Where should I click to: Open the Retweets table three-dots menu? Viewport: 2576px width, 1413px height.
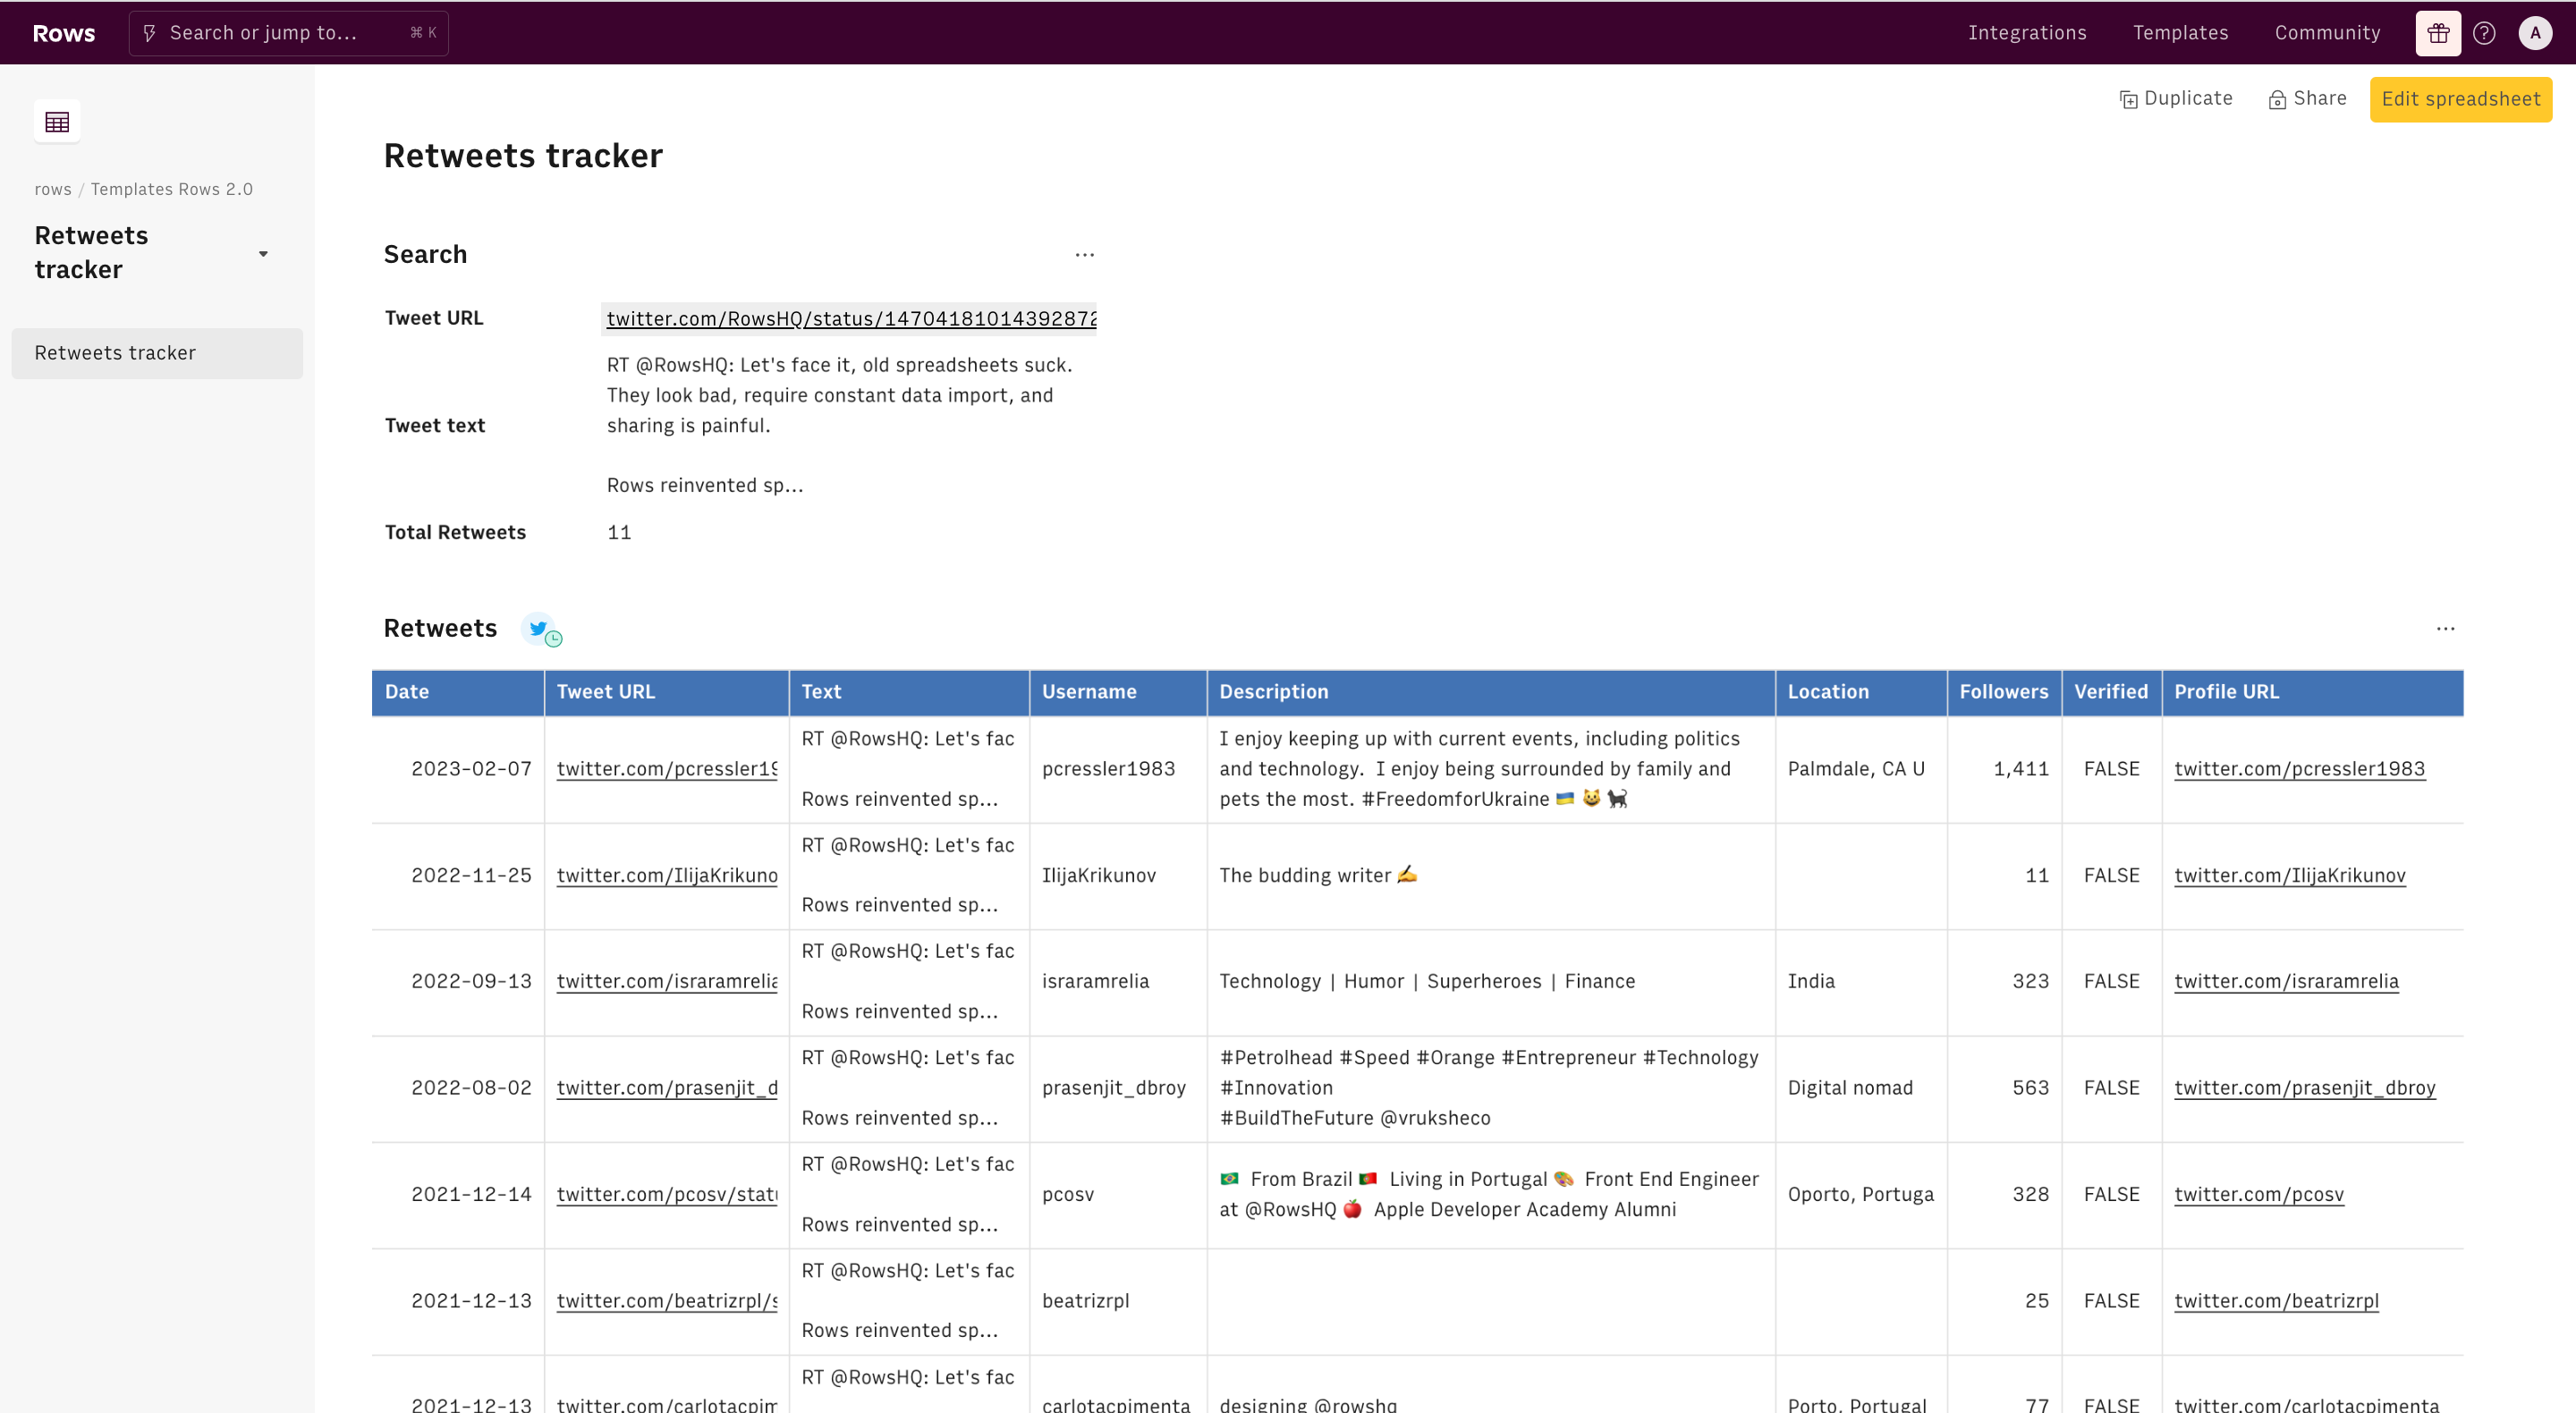2445,629
